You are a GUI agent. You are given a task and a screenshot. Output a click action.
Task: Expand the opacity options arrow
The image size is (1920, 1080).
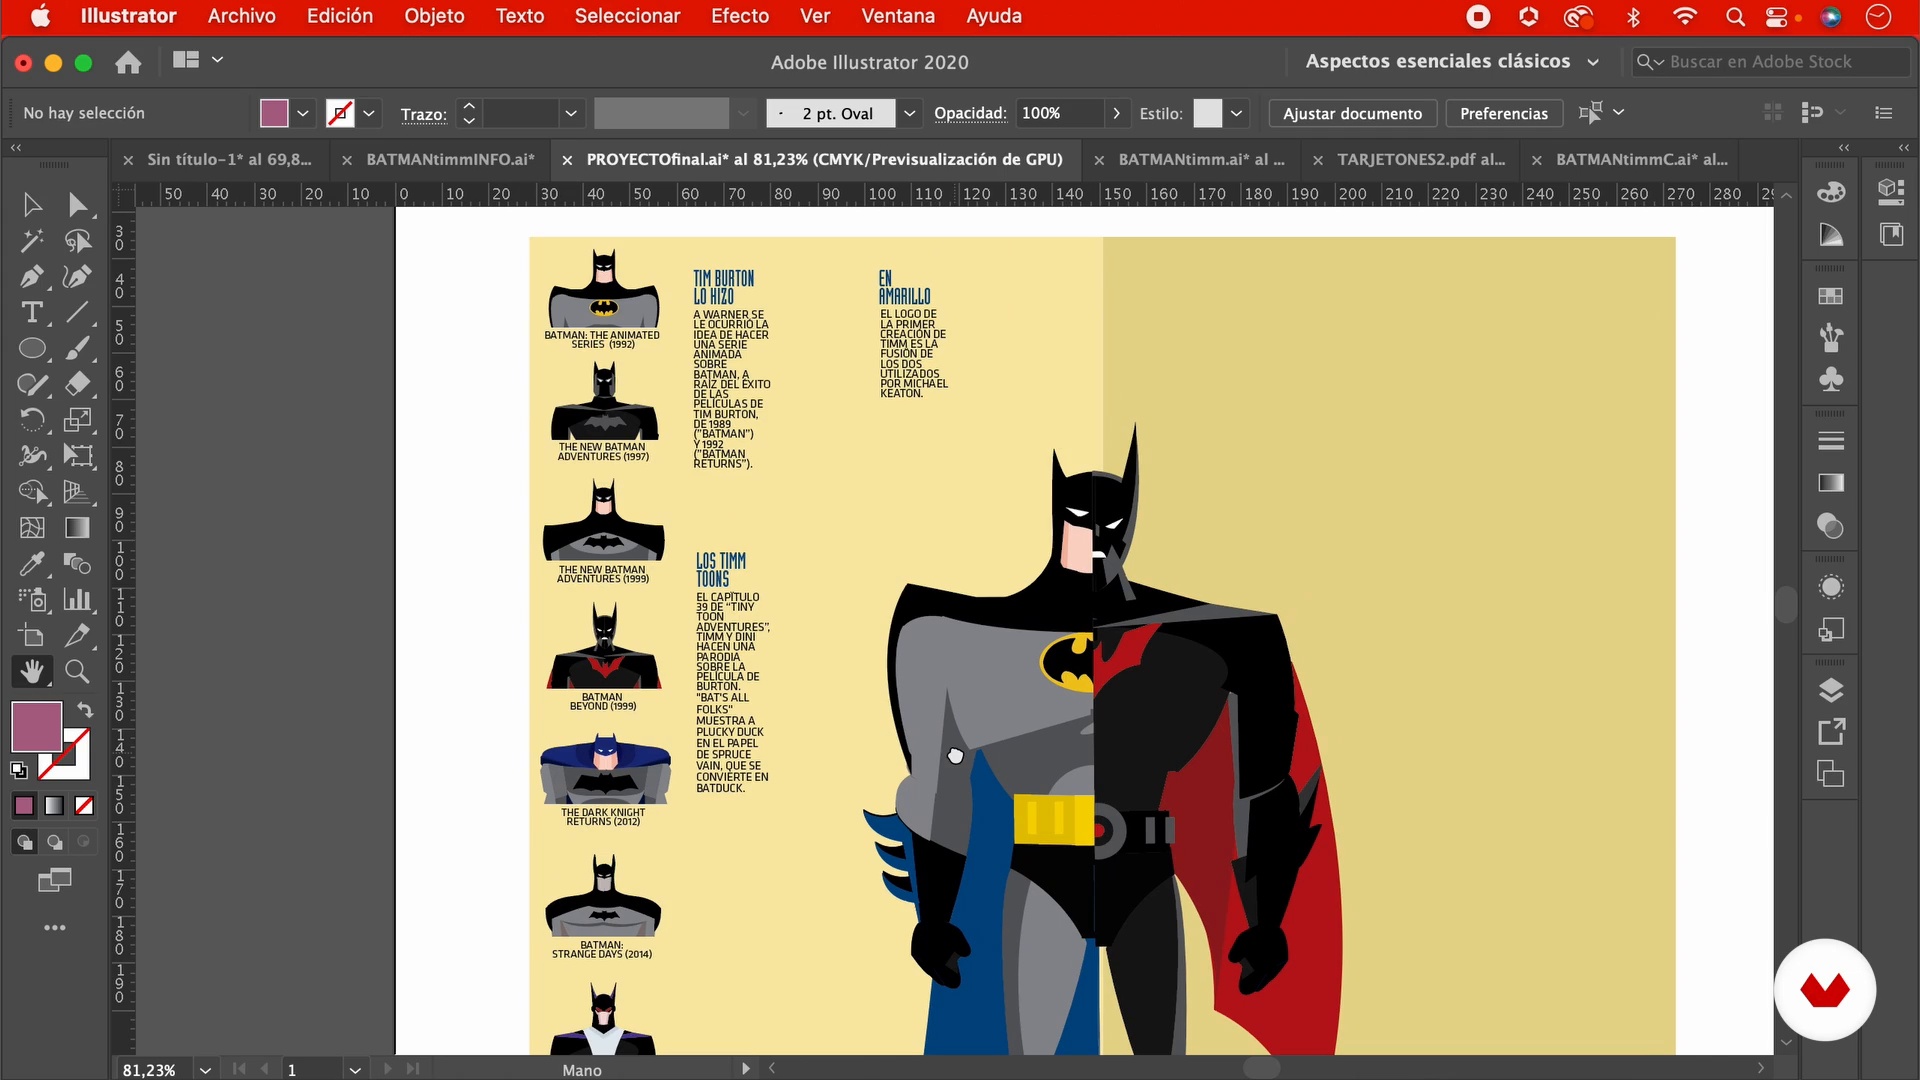coord(1117,113)
